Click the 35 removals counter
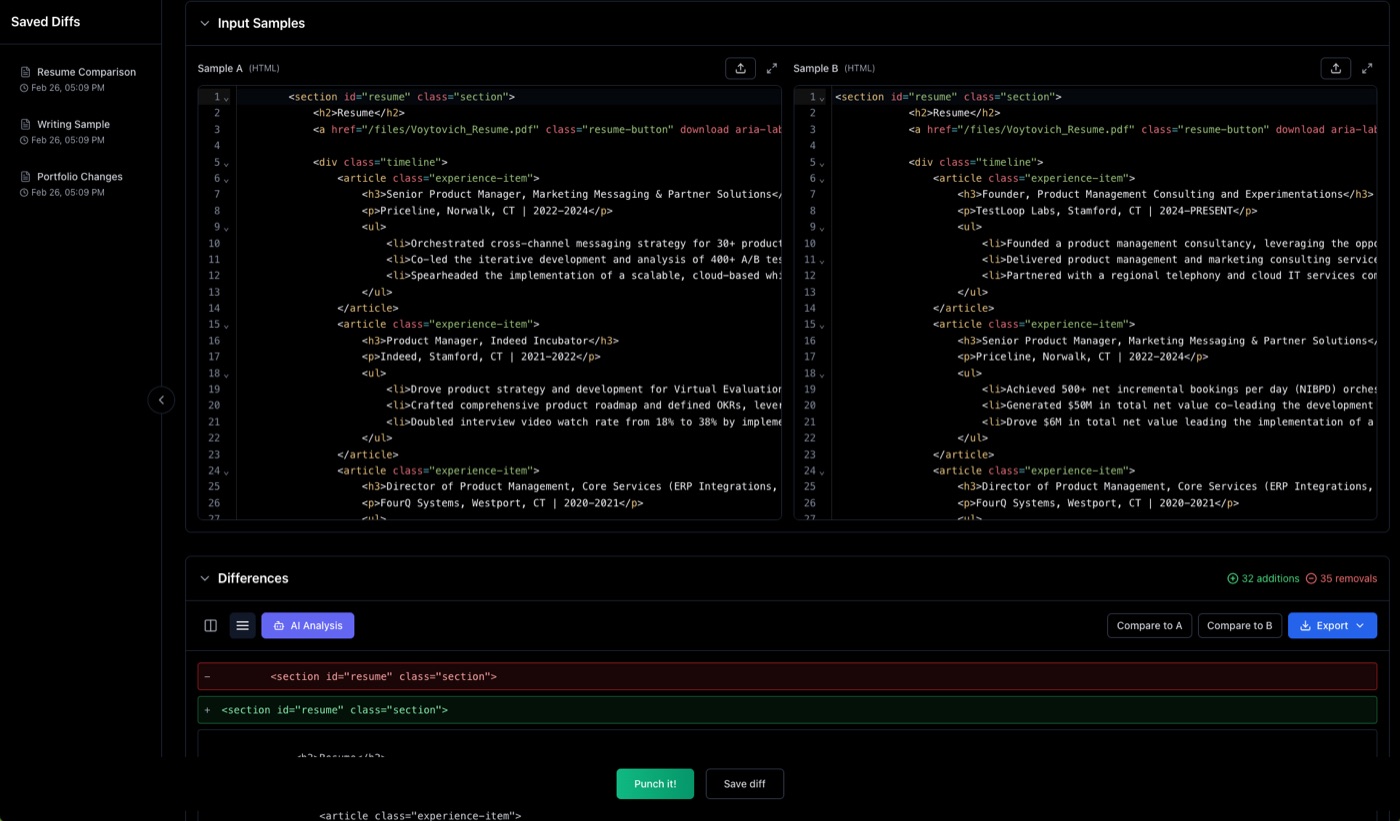Image resolution: width=1400 pixels, height=821 pixels. click(x=1341, y=578)
